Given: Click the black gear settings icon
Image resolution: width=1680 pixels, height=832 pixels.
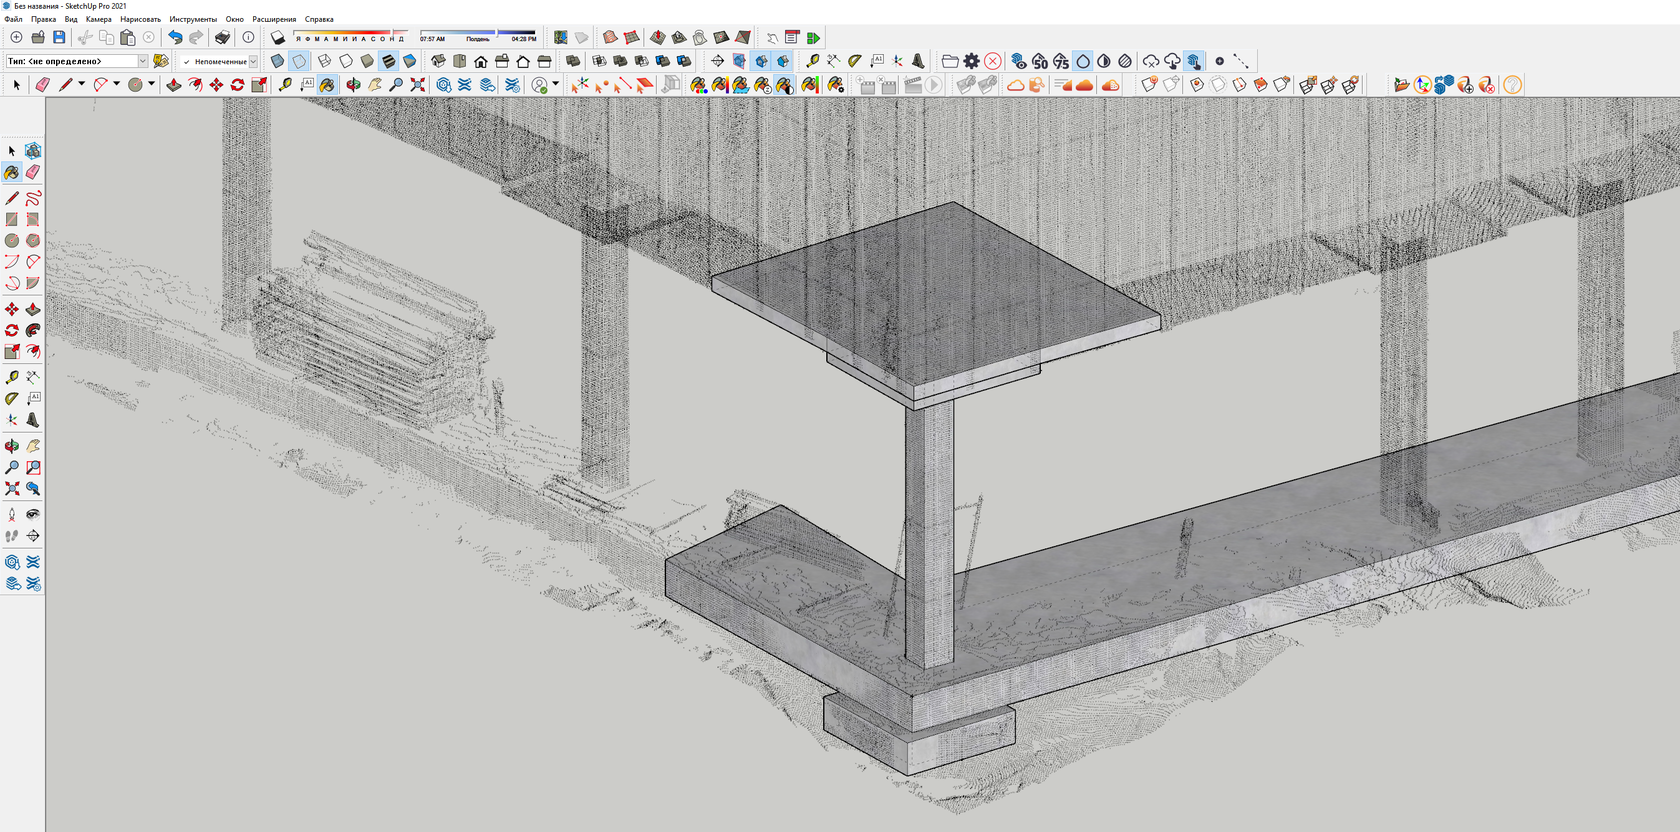Looking at the screenshot, I should pos(971,61).
